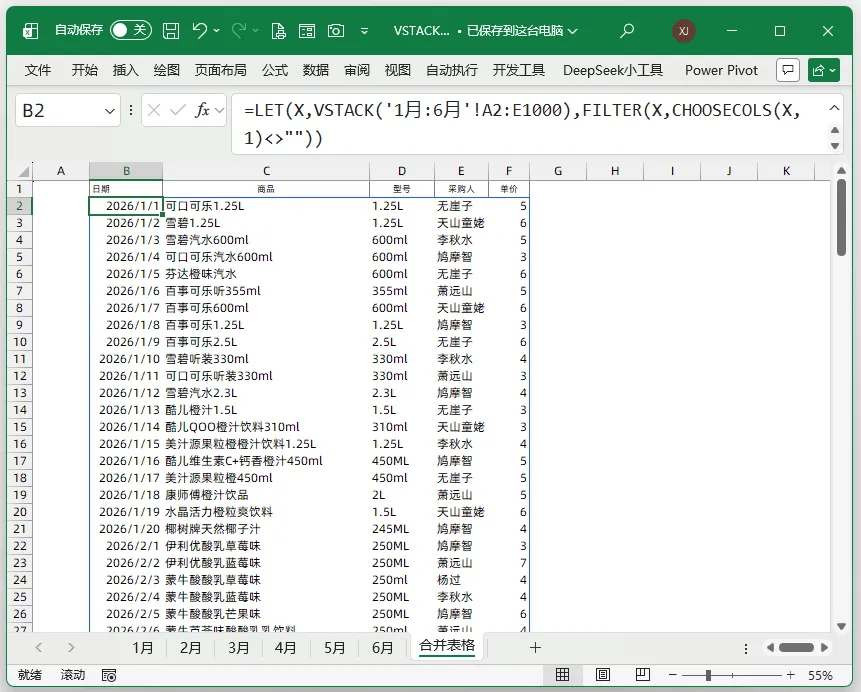Open the 绘图 ribbon tab
Screen dimensions: 861x692
(166, 70)
